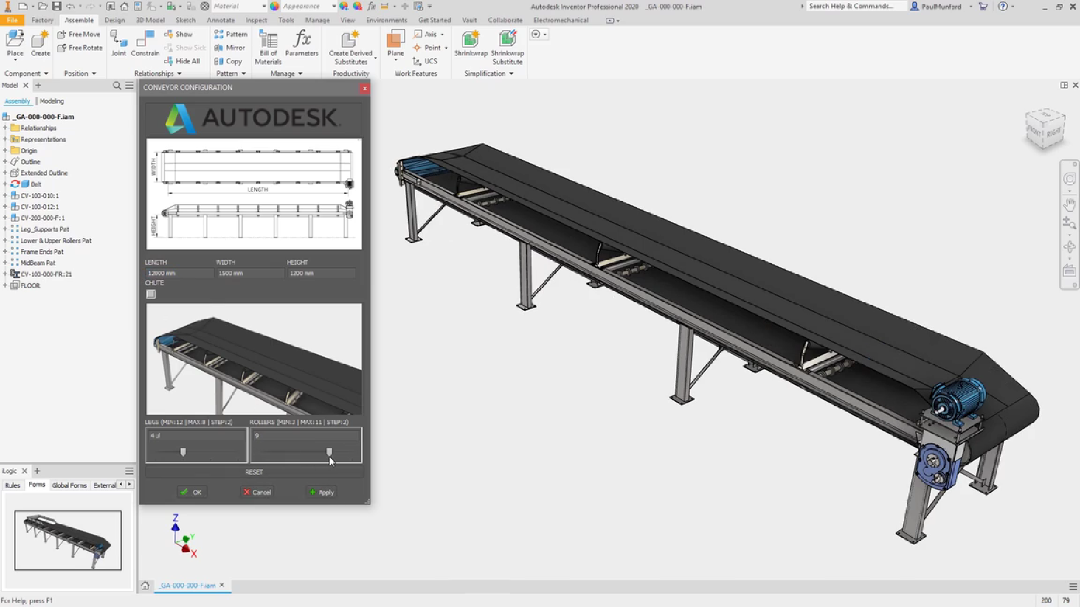
Task: Click the LENGTH input field
Action: 178,273
